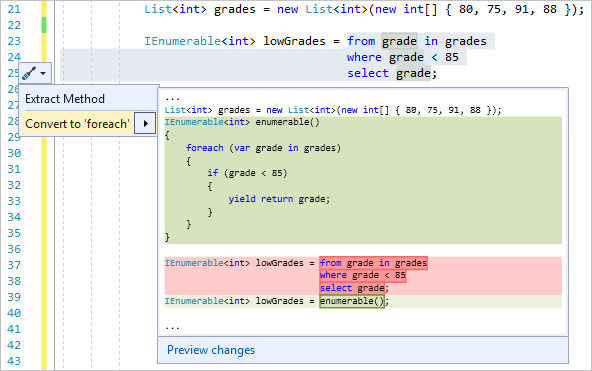The image size is (592, 371).
Task: Click the screwdriver Quick Actions icon
Action: tap(29, 73)
